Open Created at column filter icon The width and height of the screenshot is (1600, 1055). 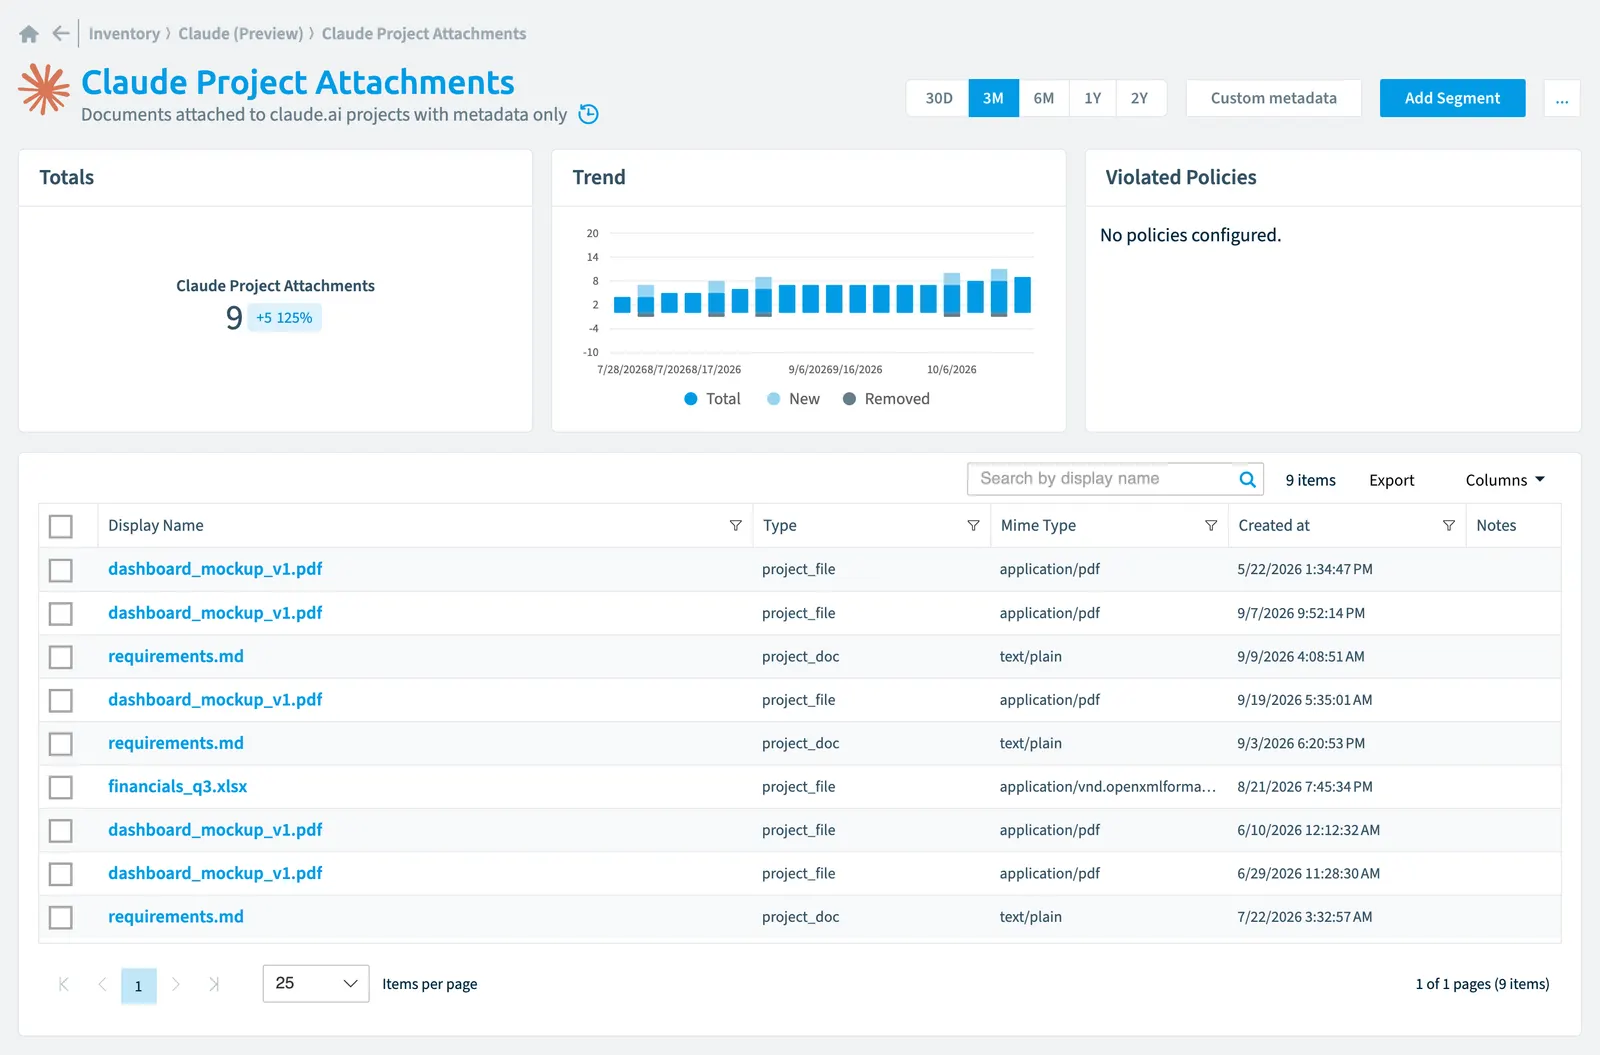(1448, 525)
